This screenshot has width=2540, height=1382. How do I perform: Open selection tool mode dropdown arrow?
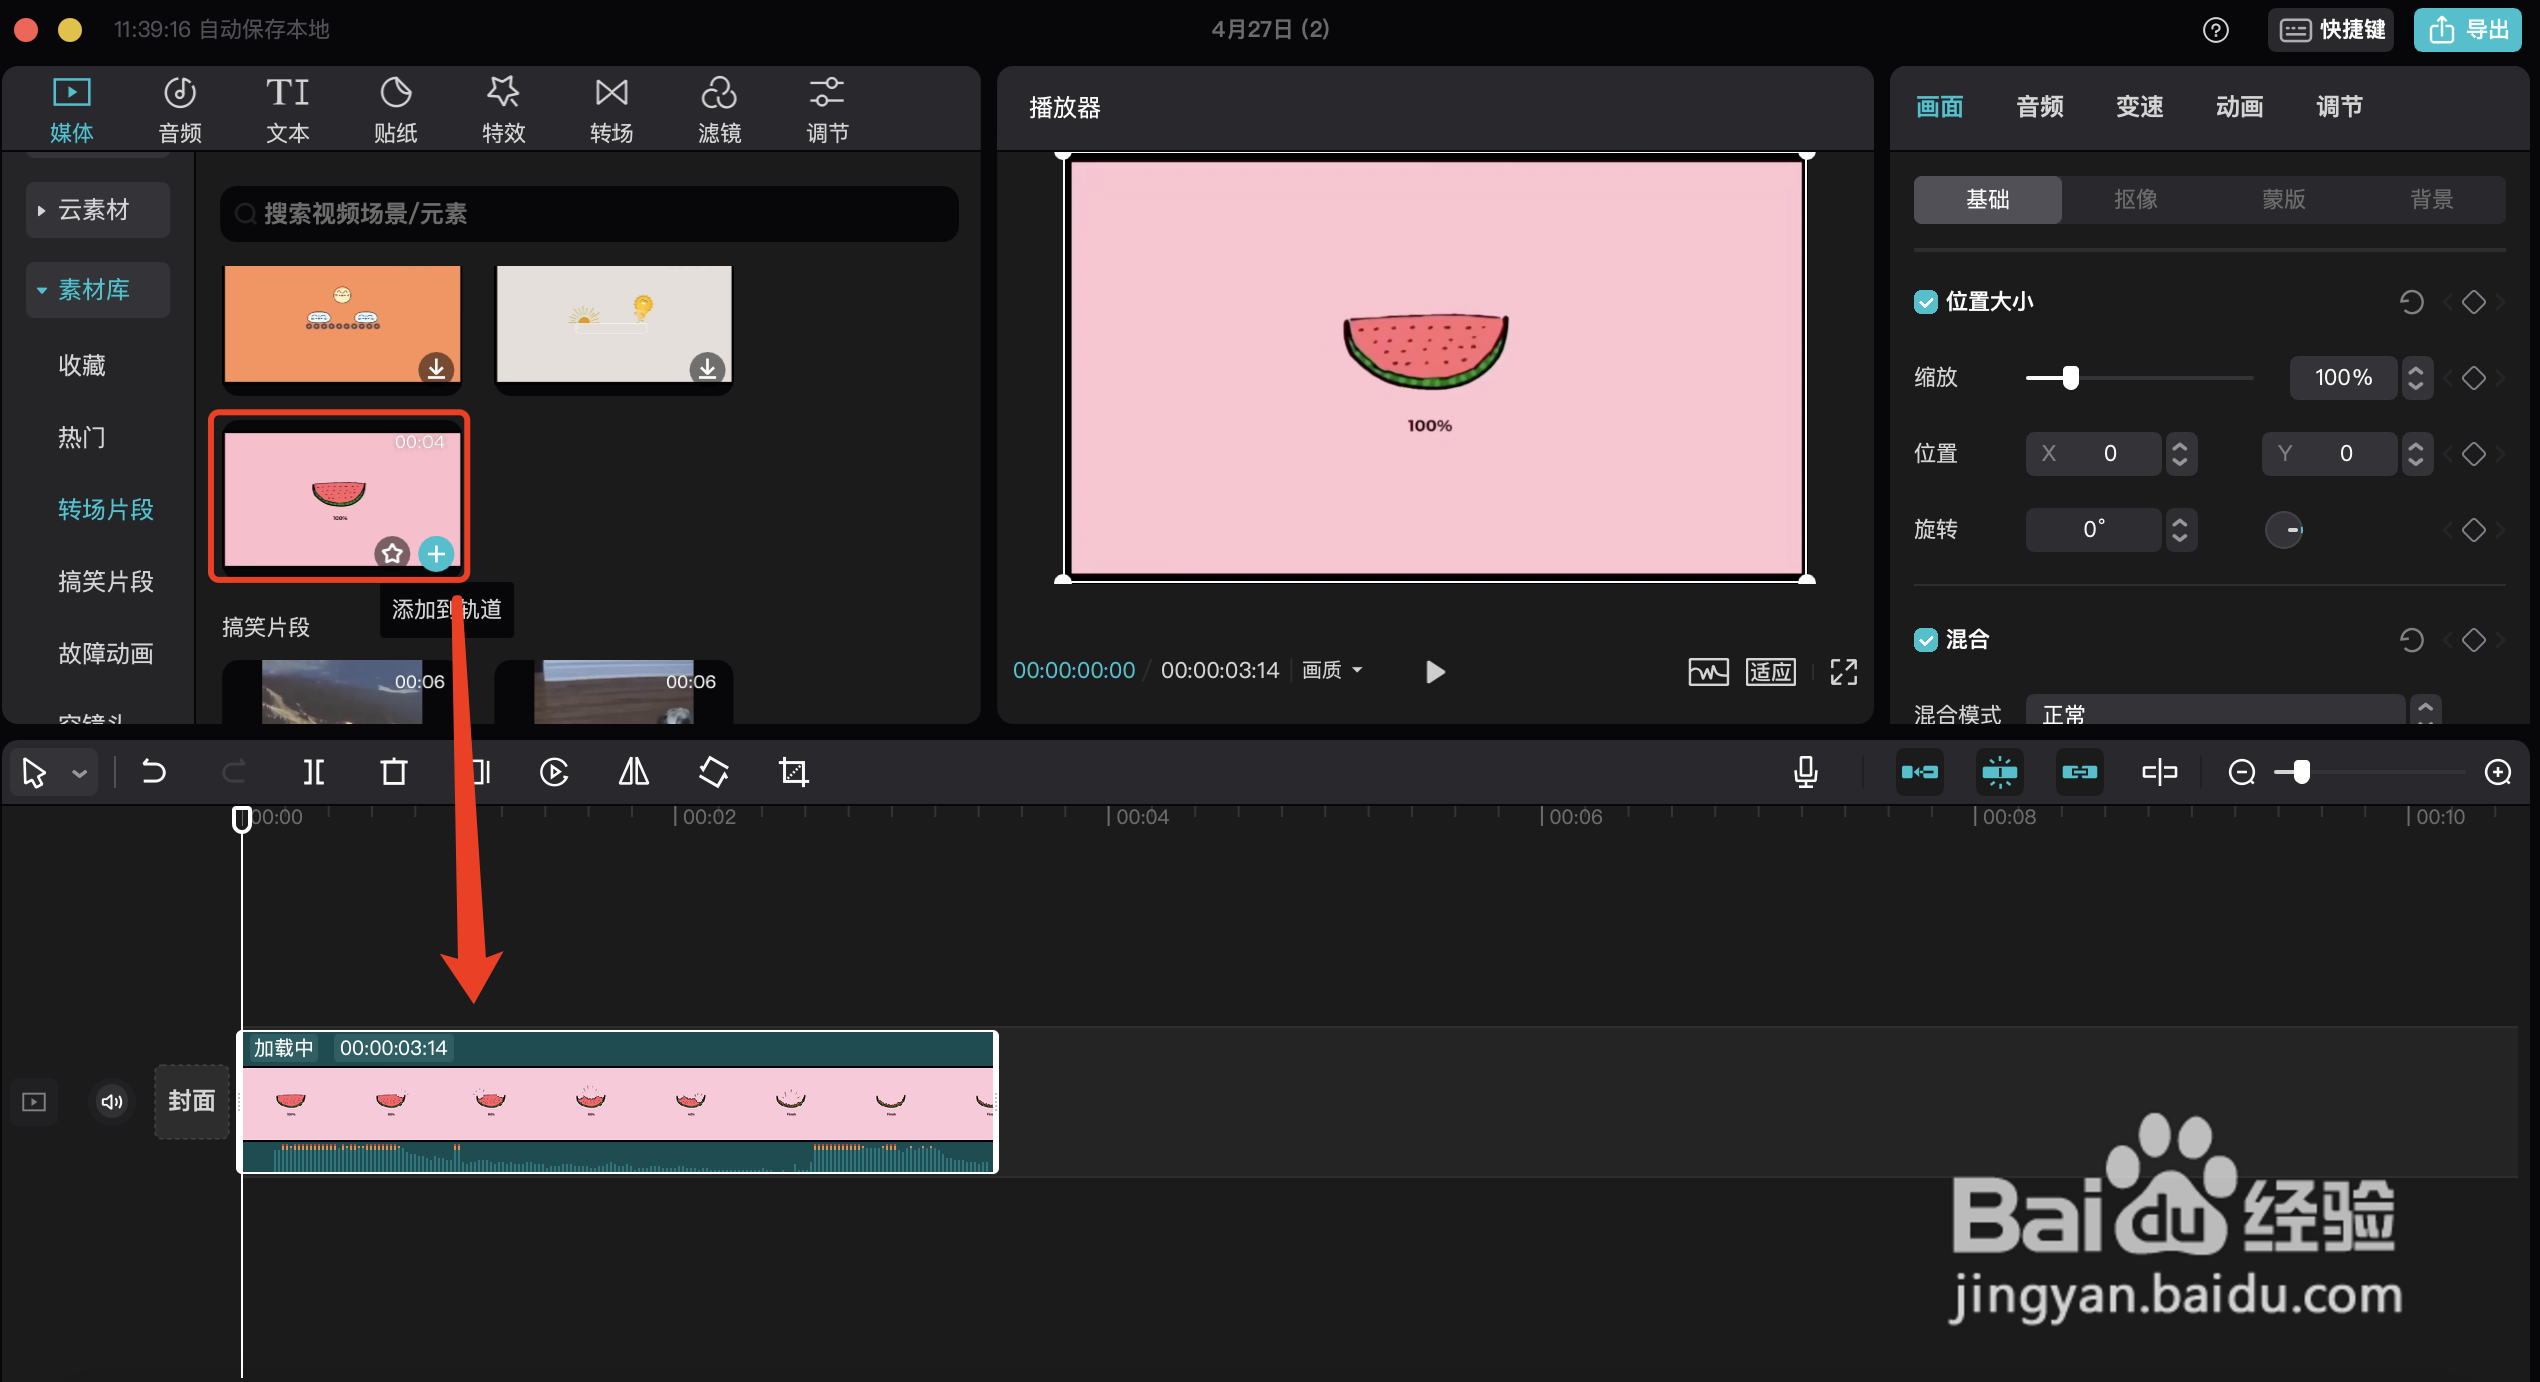[79, 773]
